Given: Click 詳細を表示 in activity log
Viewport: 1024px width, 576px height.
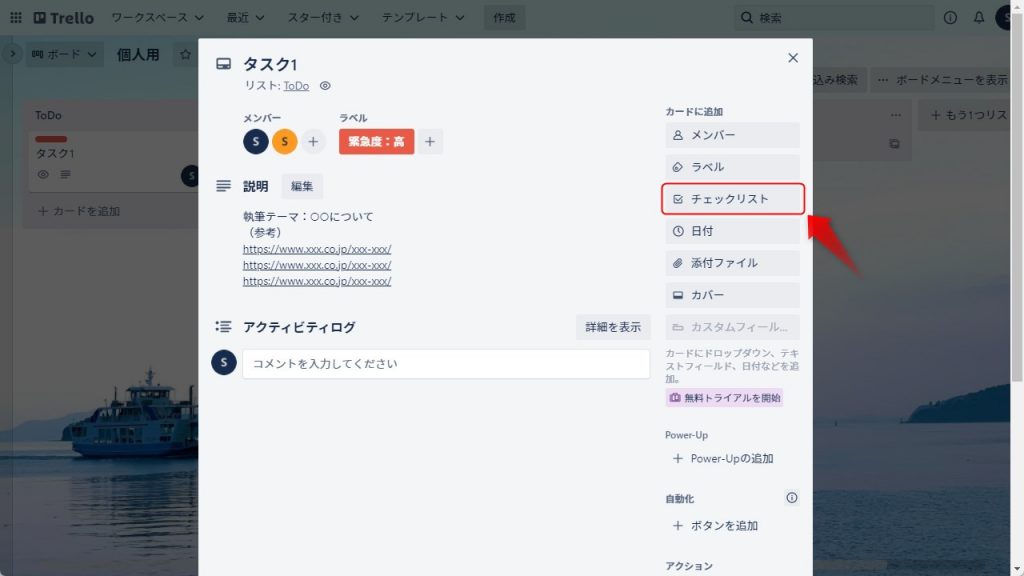Looking at the screenshot, I should pyautogui.click(x=613, y=327).
